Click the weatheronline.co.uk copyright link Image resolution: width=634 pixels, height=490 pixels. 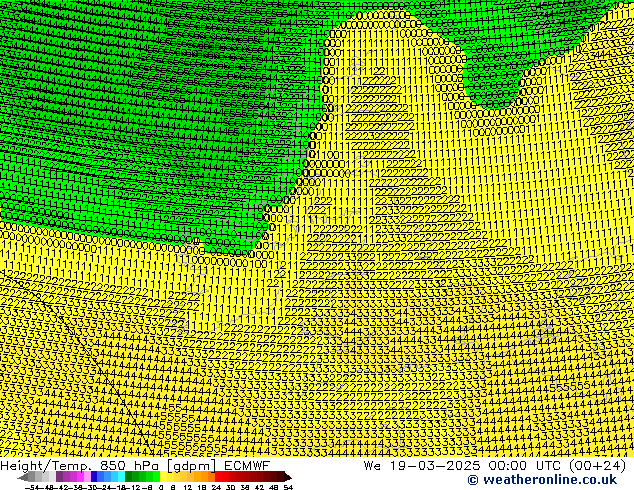[542, 480]
